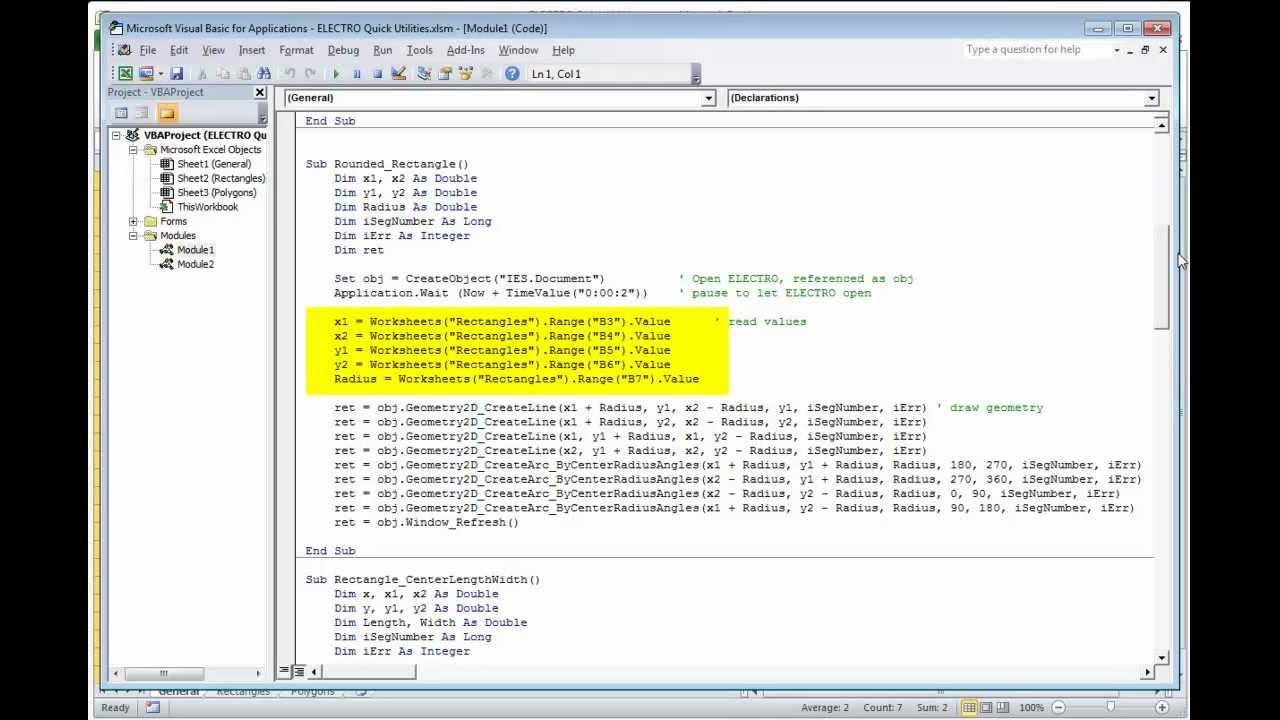This screenshot has width=1280, height=720.
Task: Open the Window menu
Action: (x=518, y=50)
